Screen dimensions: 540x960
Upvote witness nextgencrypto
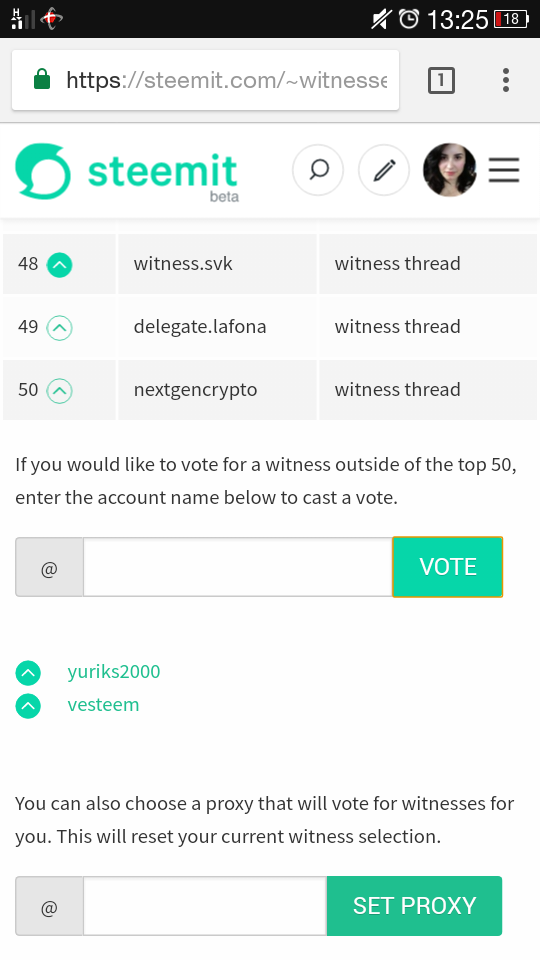click(x=59, y=391)
